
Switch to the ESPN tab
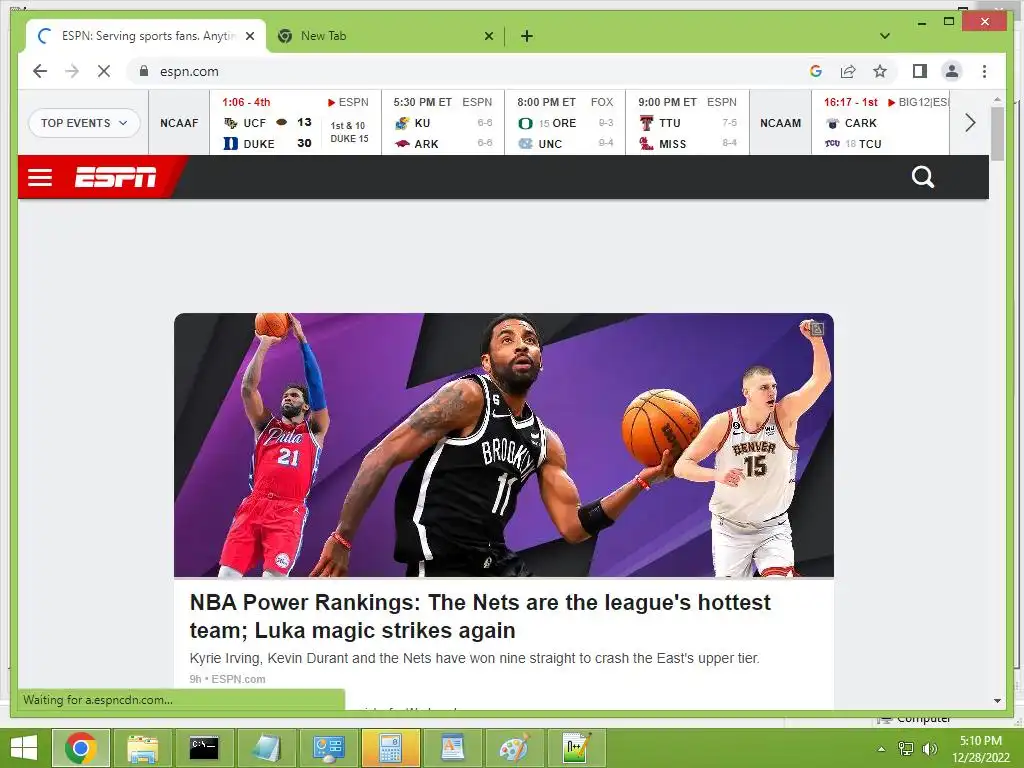tap(146, 36)
